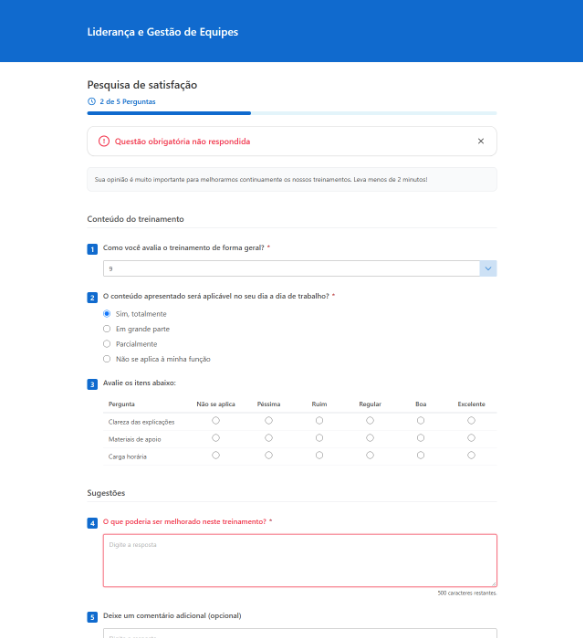This screenshot has width=583, height=638.
Task: Click the question number 5 badge
Action: pyautogui.click(x=92, y=617)
